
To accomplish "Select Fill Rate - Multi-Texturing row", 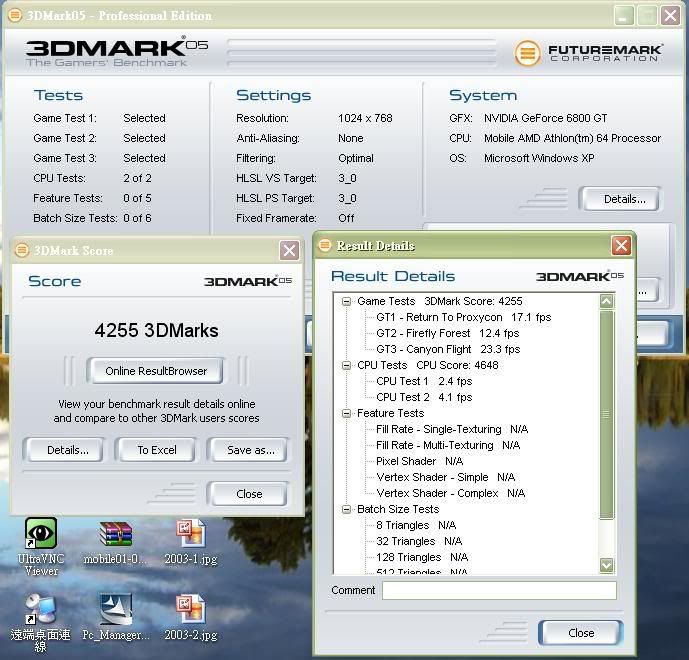I will point(448,445).
